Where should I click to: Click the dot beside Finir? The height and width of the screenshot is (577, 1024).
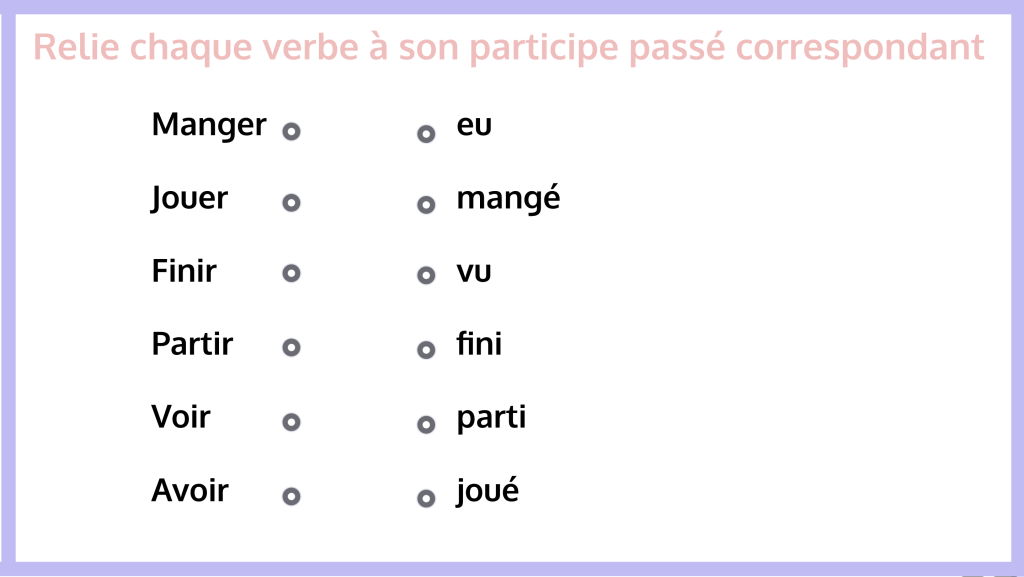coord(291,274)
